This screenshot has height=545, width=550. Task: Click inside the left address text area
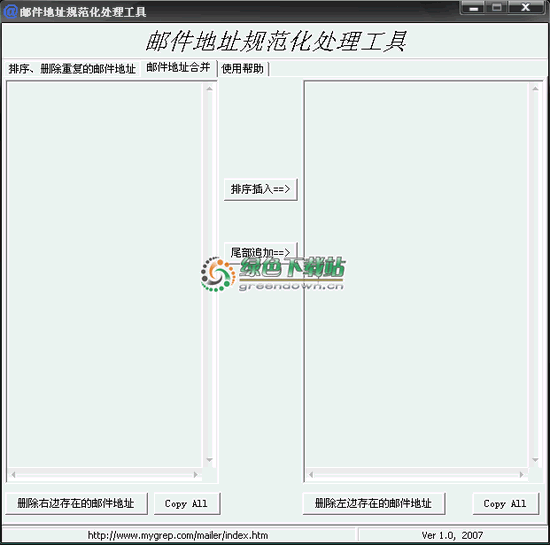(105, 275)
